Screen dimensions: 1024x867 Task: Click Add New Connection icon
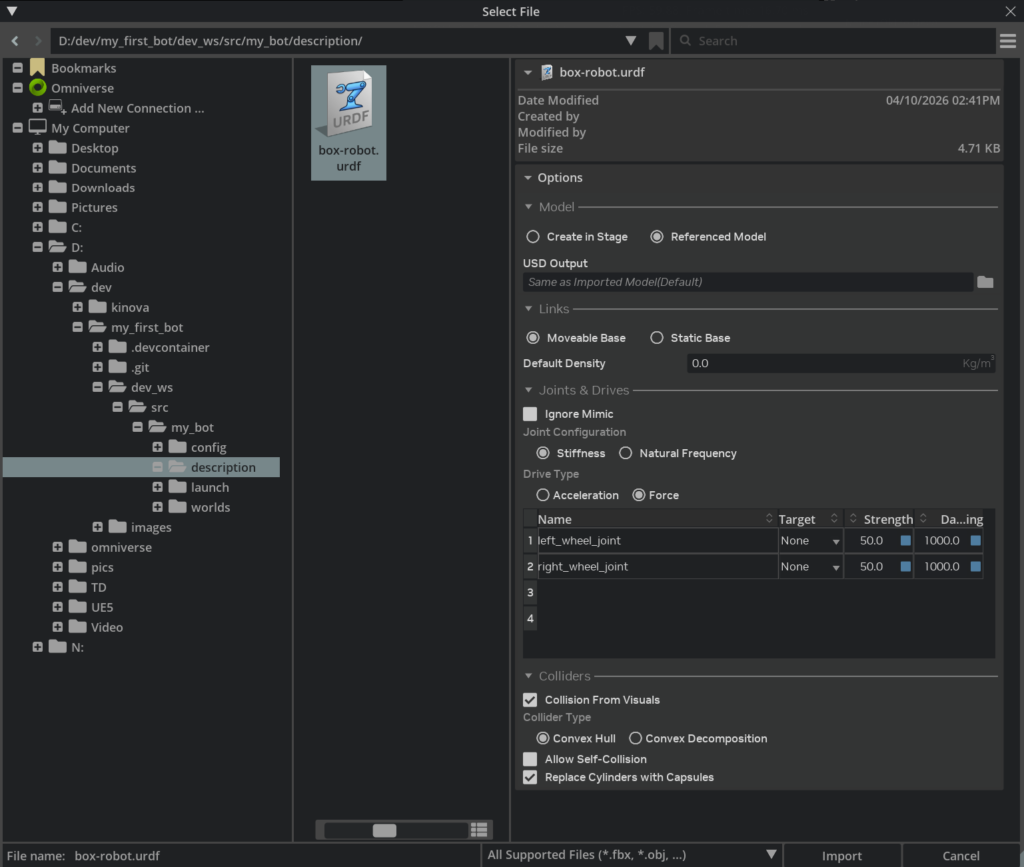[57, 108]
